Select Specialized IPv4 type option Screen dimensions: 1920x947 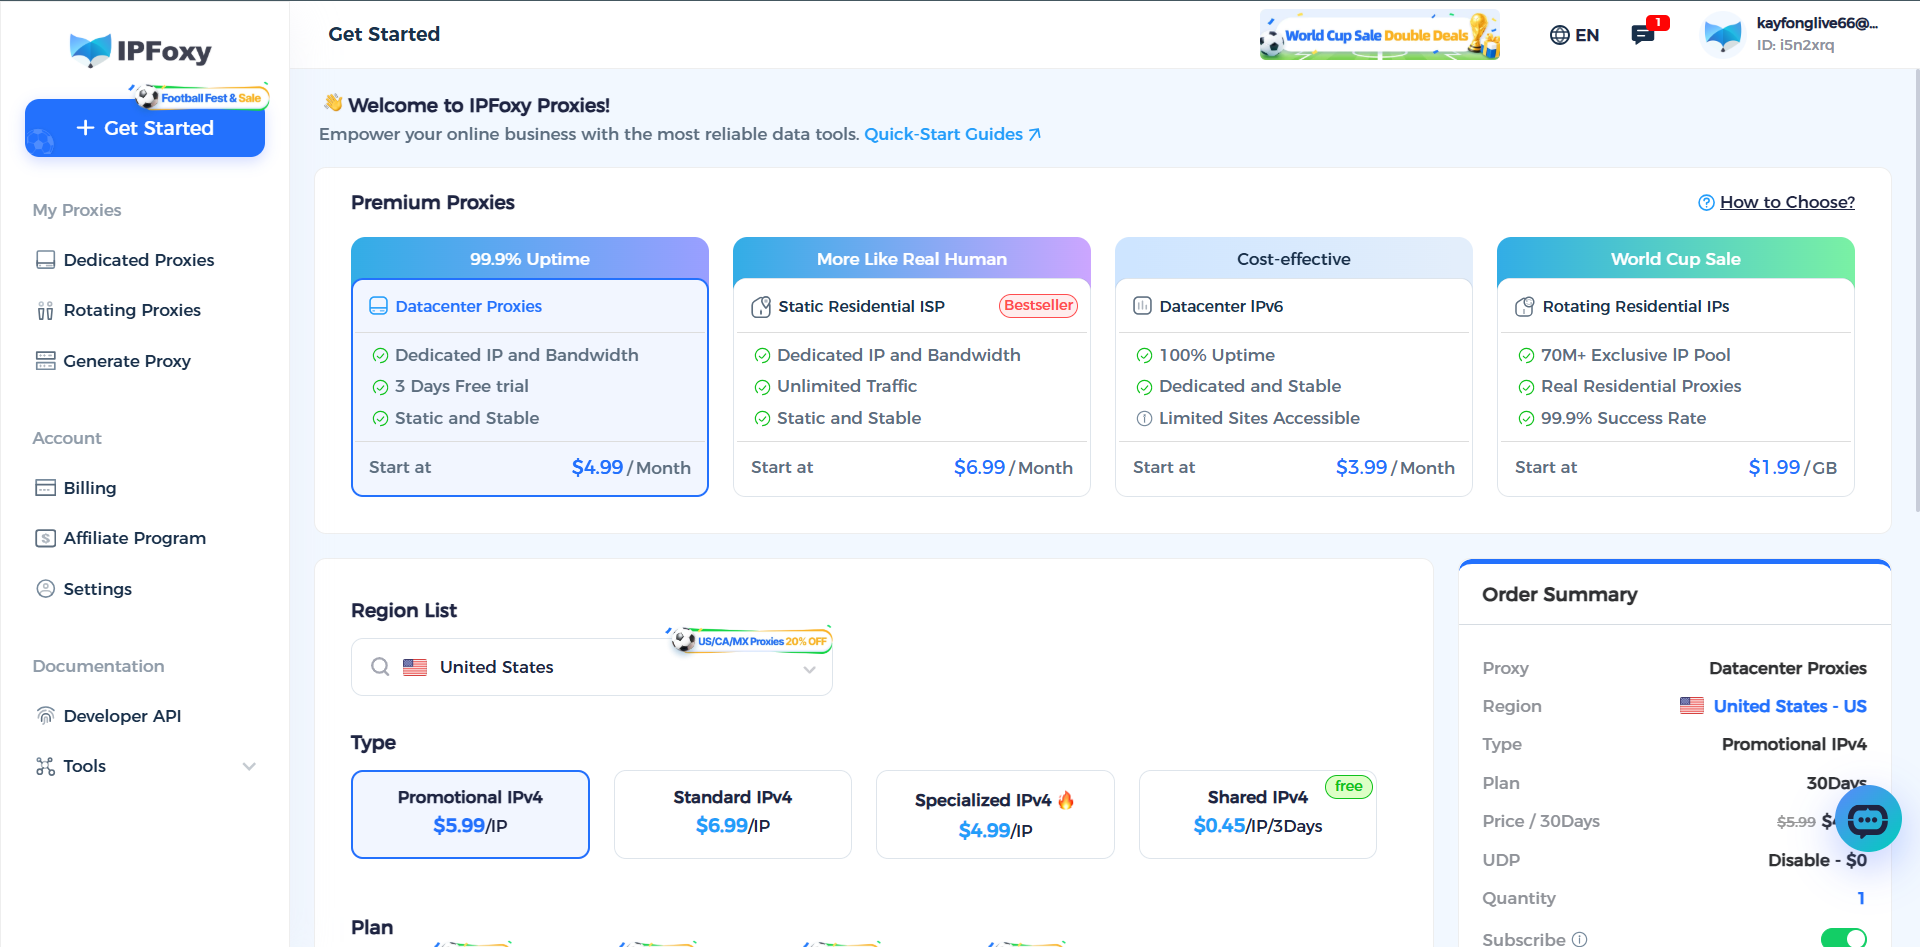pos(995,814)
